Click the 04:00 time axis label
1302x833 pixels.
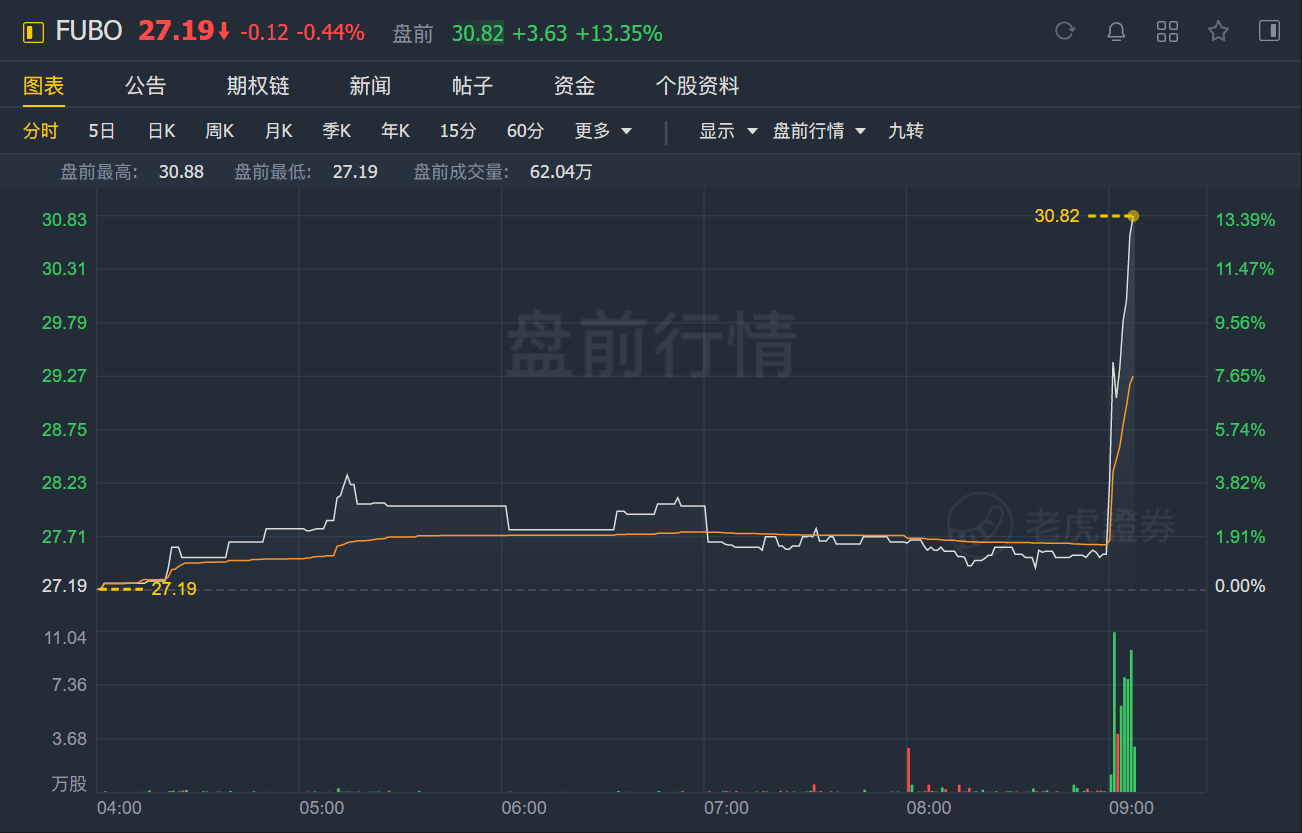point(119,807)
